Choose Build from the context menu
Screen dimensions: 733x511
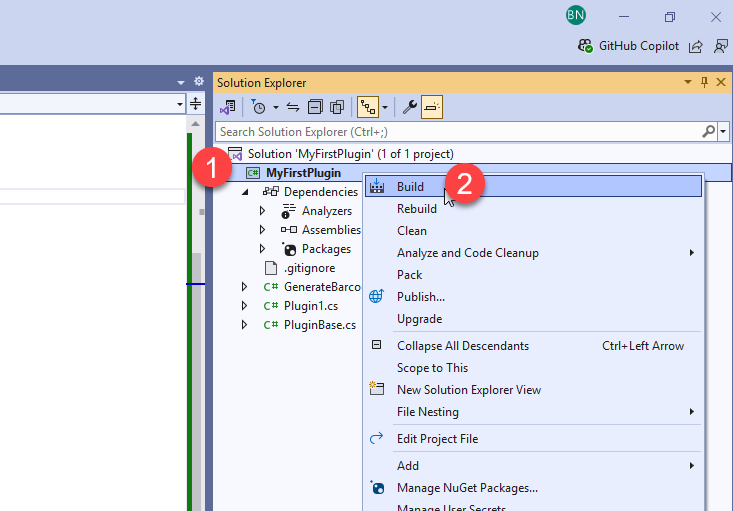point(533,187)
